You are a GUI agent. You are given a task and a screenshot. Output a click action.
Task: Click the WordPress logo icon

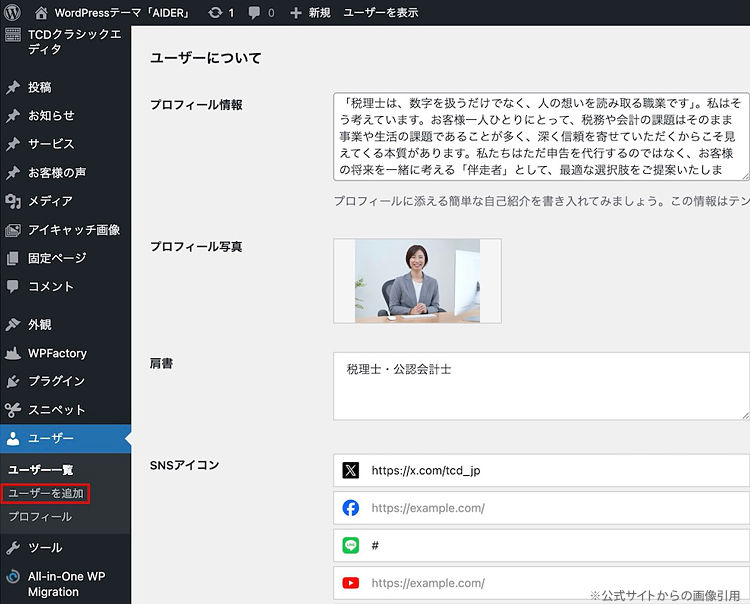pyautogui.click(x=12, y=12)
